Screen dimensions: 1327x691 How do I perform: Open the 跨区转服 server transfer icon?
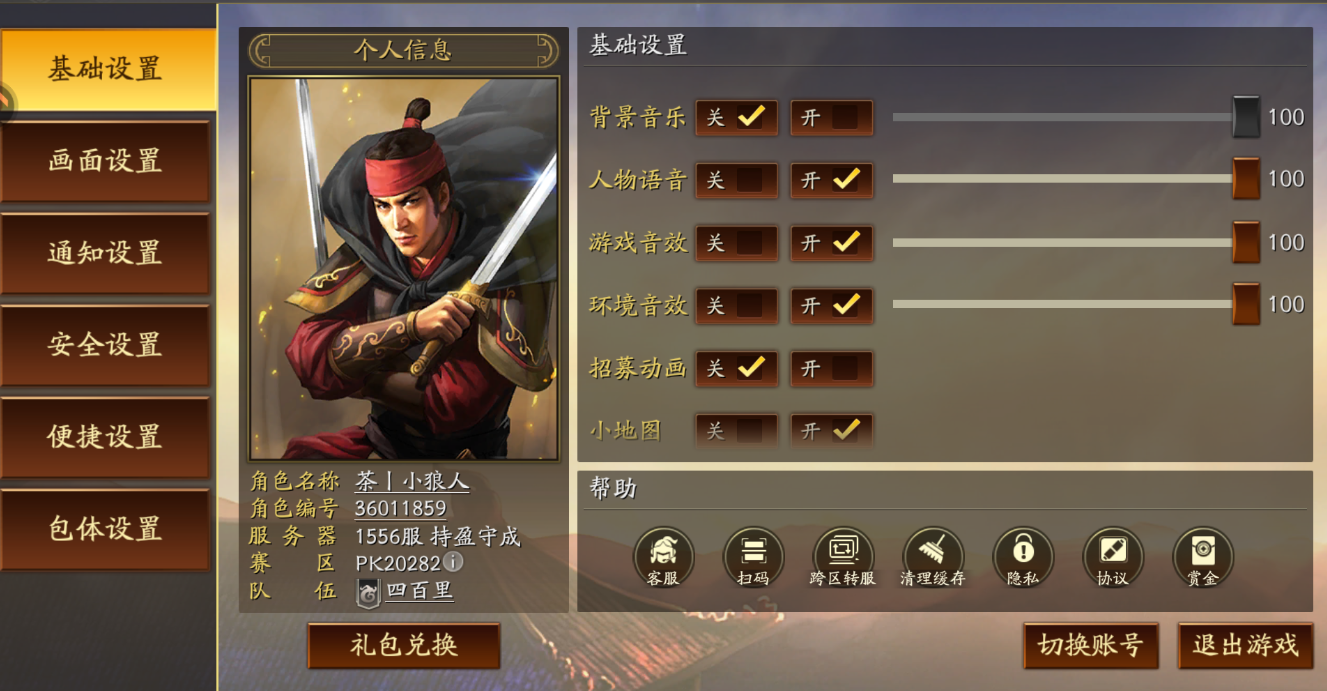coord(843,557)
